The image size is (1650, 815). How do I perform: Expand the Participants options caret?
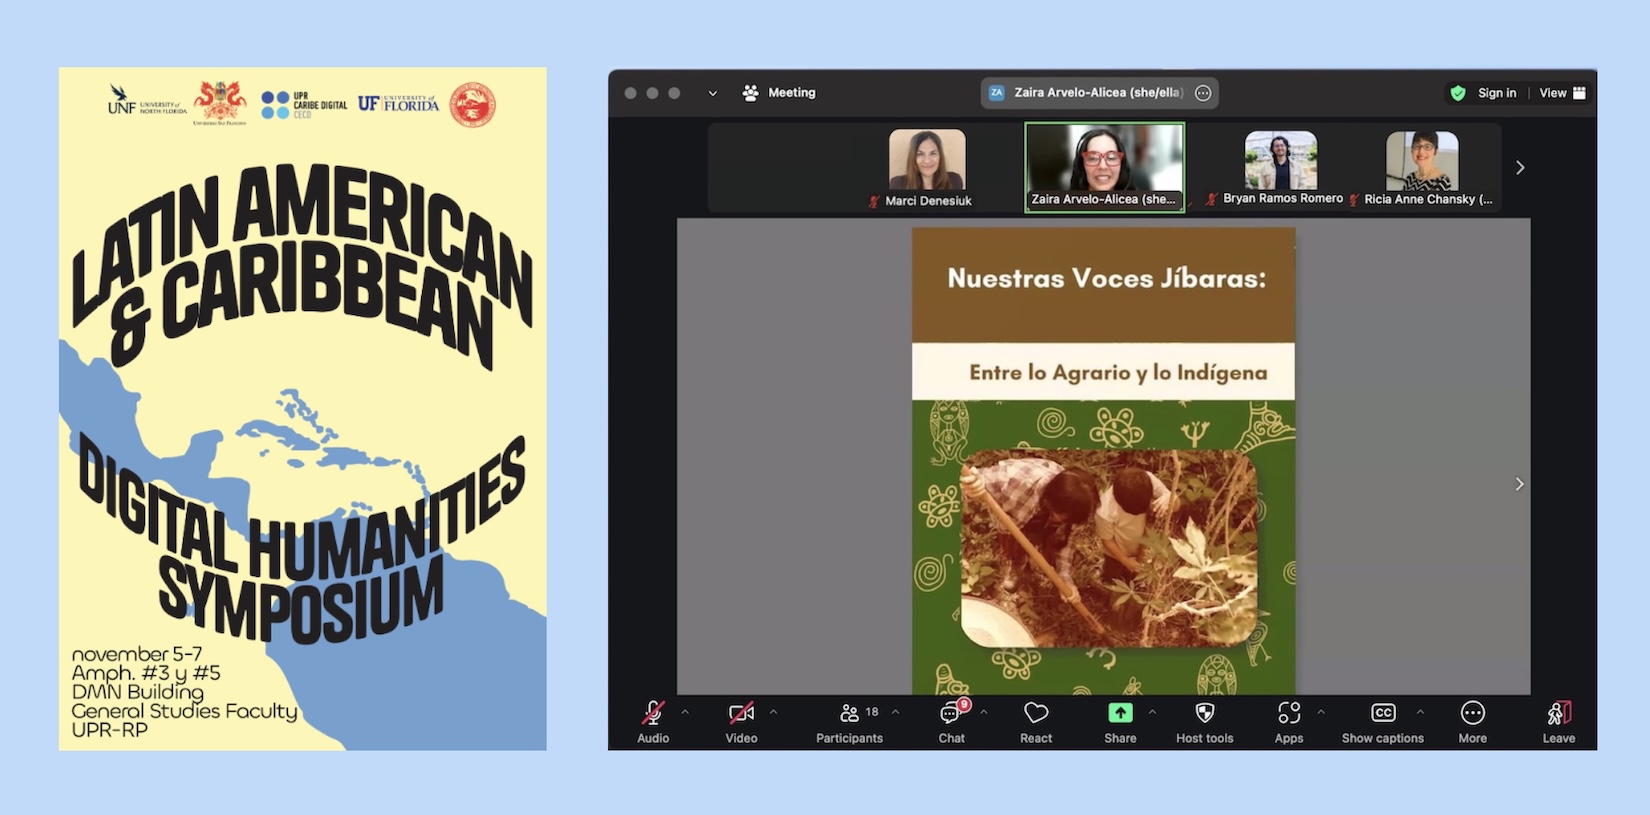point(895,713)
